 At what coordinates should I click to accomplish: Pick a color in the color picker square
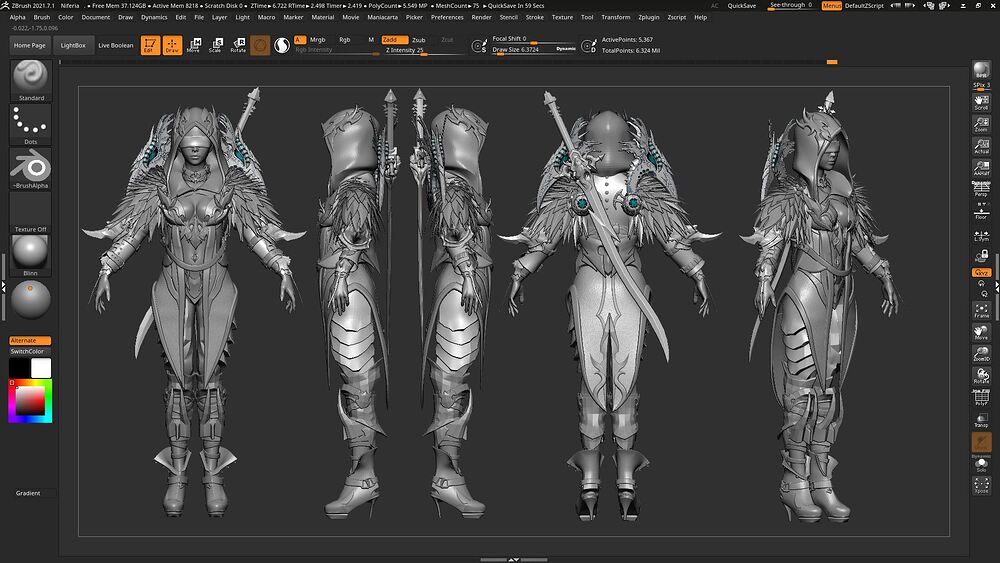30,400
